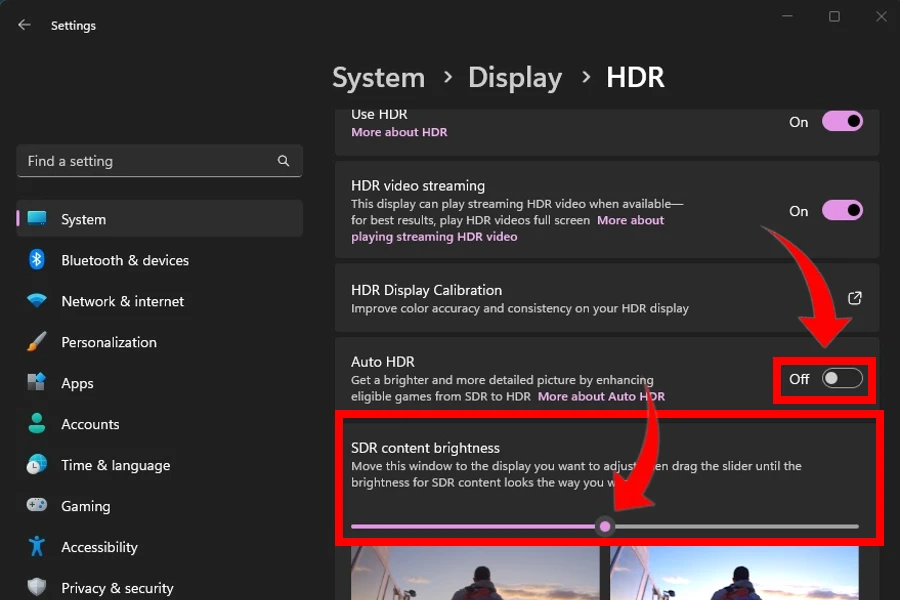Click the Bluetooth icon in sidebar
Viewport: 900px width, 600px height.
pos(37,260)
